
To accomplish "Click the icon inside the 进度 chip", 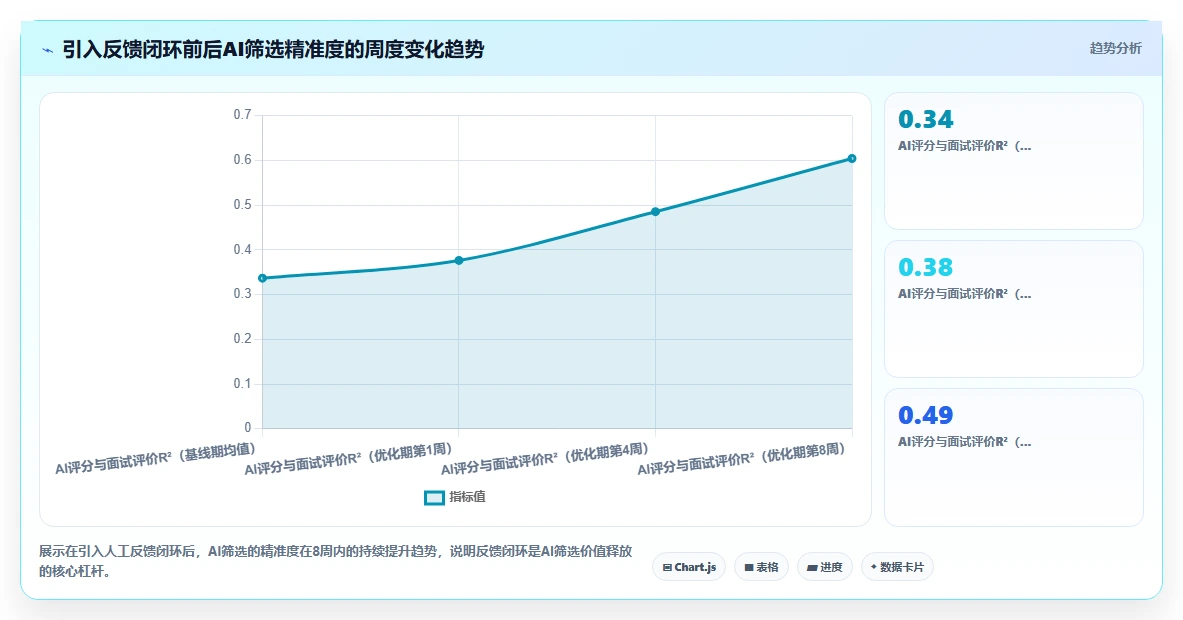I will (x=812, y=567).
